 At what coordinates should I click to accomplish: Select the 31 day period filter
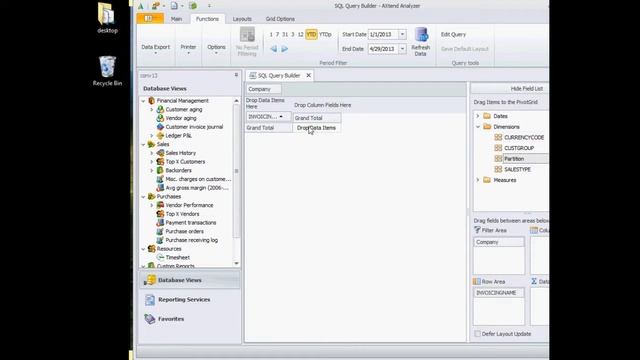click(285, 34)
